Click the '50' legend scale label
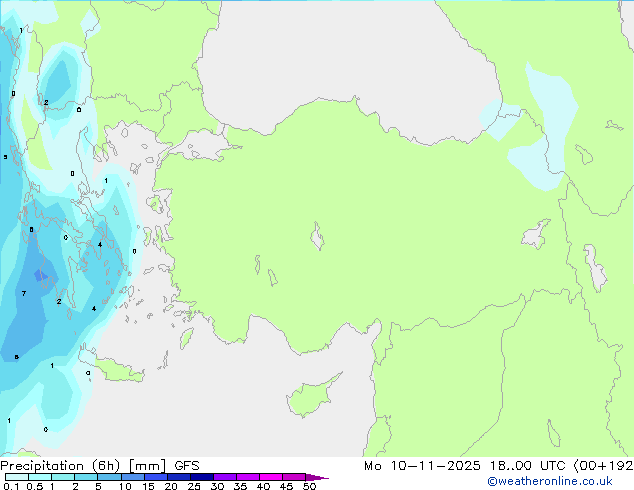The height and width of the screenshot is (490, 634). 309,486
